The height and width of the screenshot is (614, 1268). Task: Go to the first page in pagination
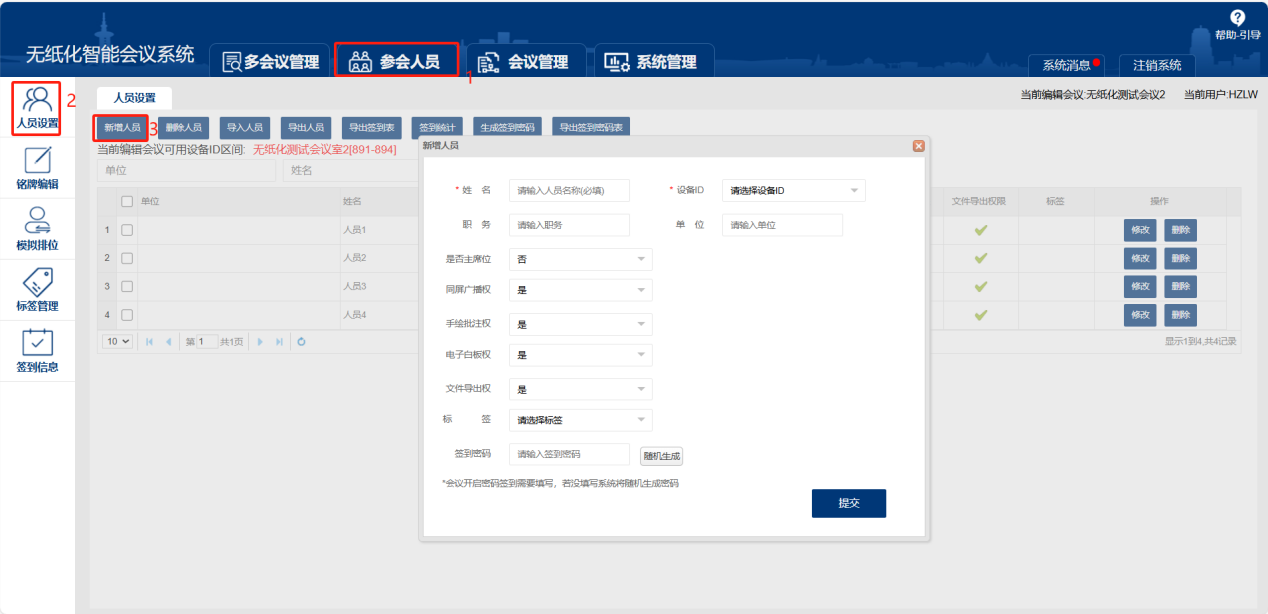pos(149,341)
